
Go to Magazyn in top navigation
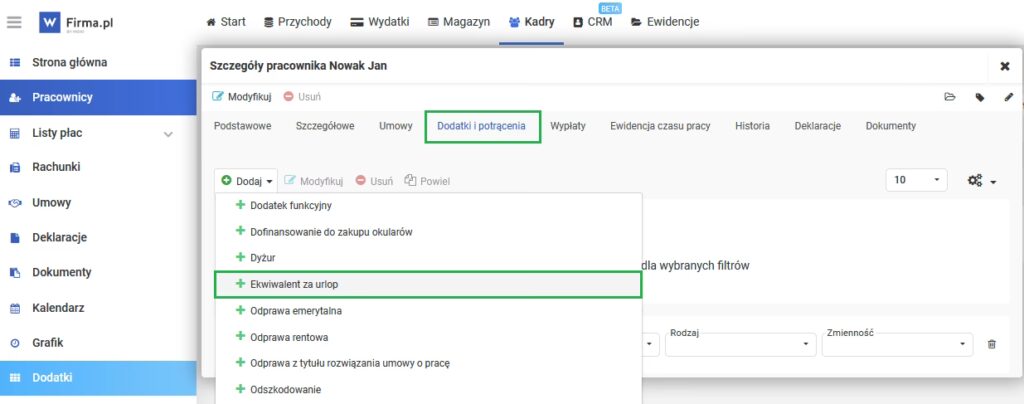(458, 21)
